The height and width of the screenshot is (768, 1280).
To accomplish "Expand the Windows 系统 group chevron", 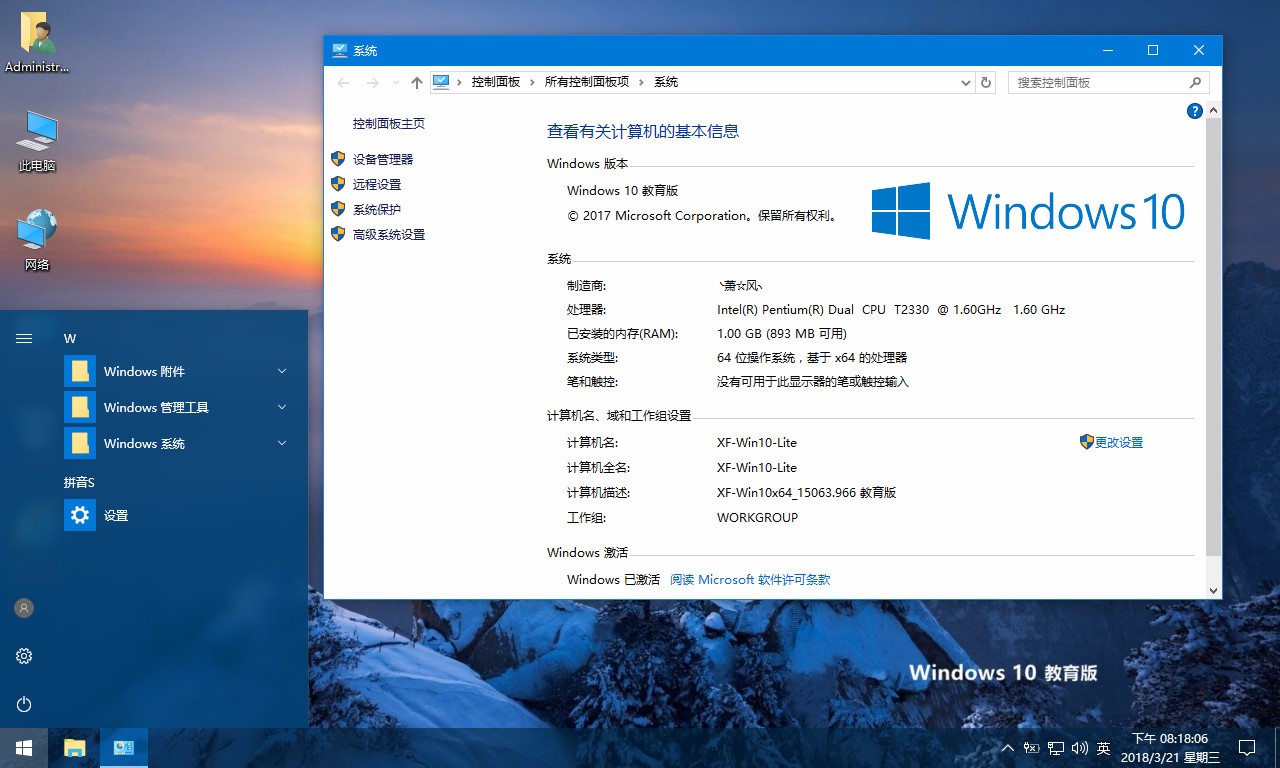I will pyautogui.click(x=282, y=443).
